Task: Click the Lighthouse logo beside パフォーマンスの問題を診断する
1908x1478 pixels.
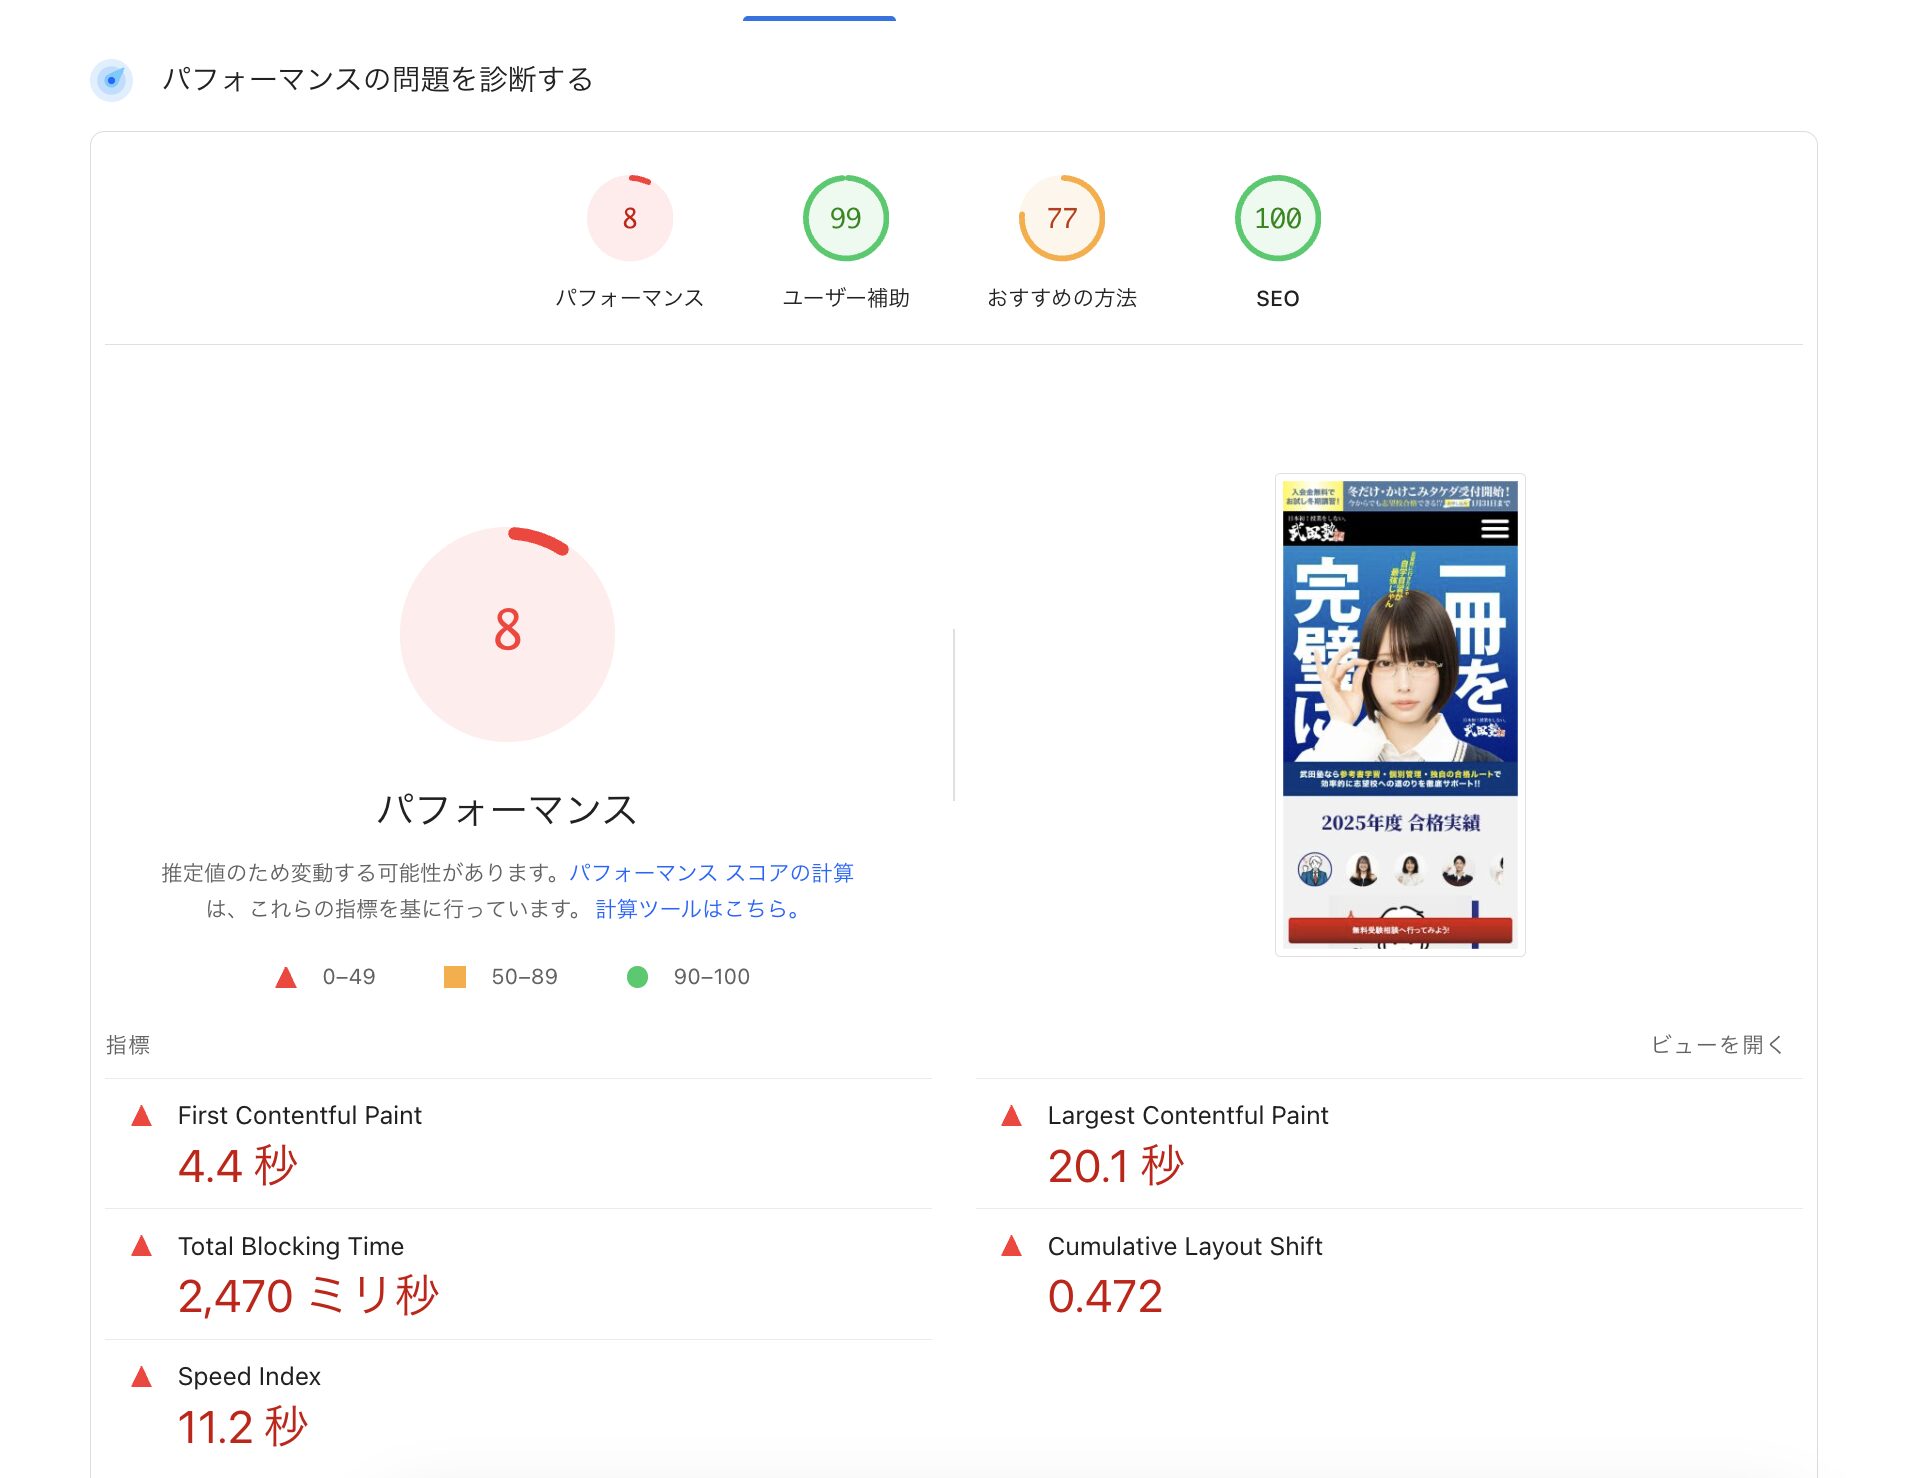Action: pyautogui.click(x=111, y=80)
